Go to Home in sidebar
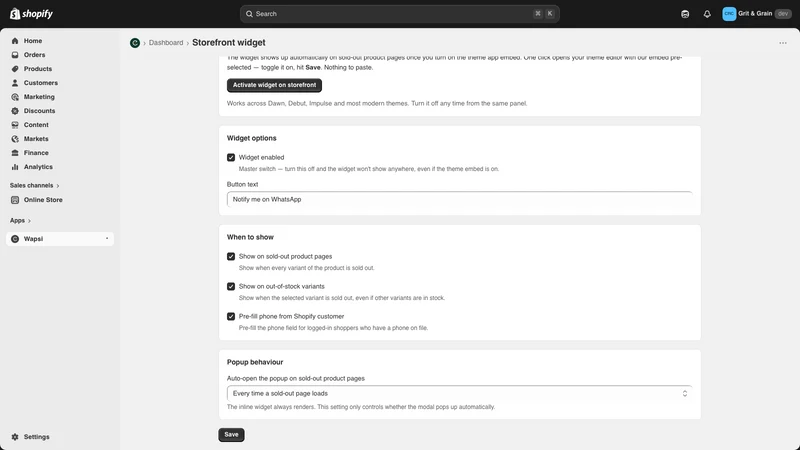This screenshot has height=450, width=800. coord(33,41)
